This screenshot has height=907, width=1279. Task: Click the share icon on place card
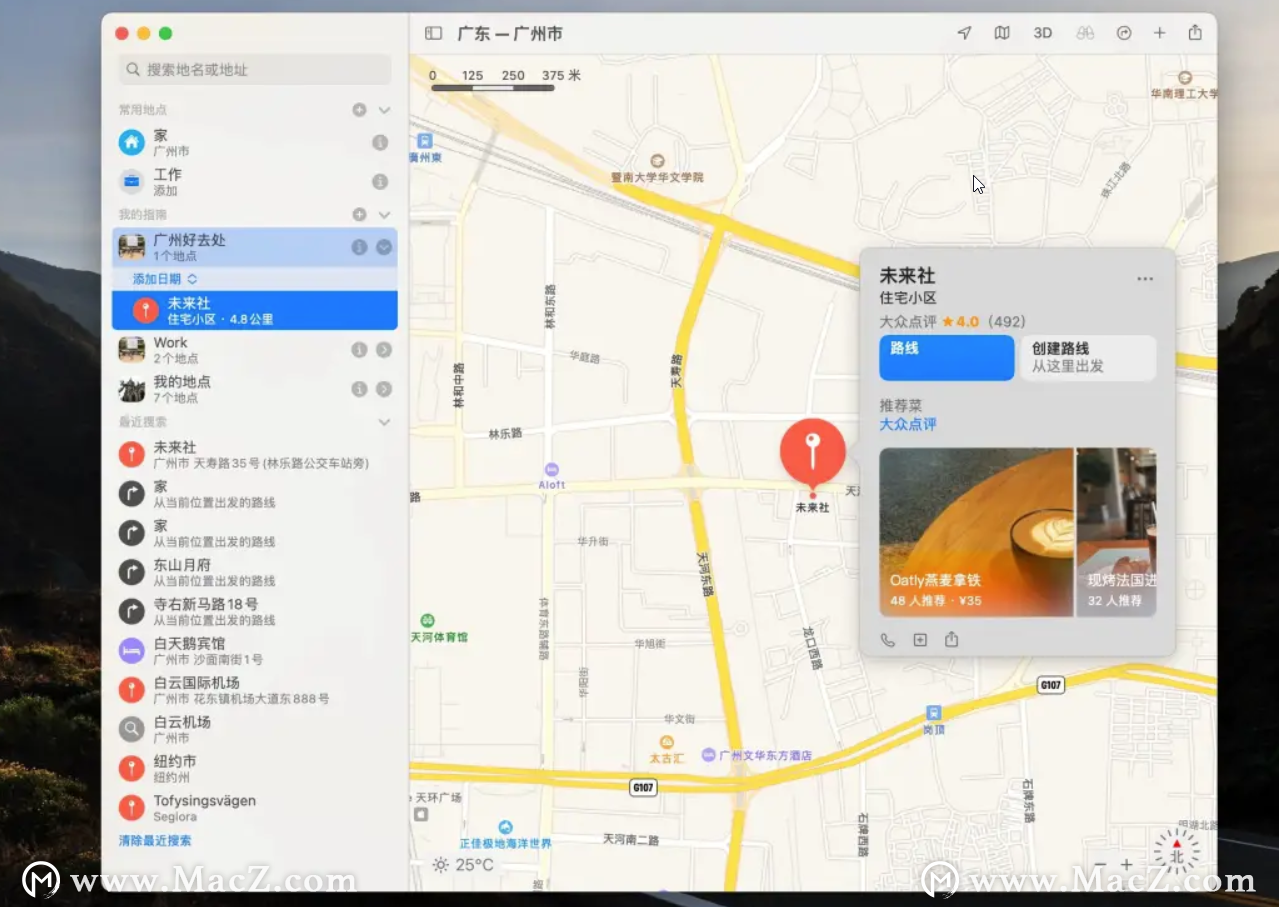(x=952, y=639)
